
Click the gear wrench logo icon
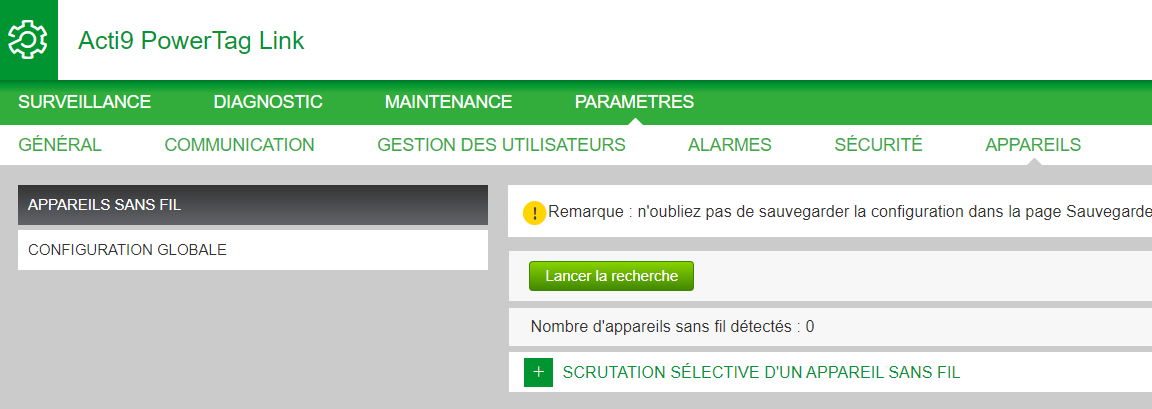(28, 40)
